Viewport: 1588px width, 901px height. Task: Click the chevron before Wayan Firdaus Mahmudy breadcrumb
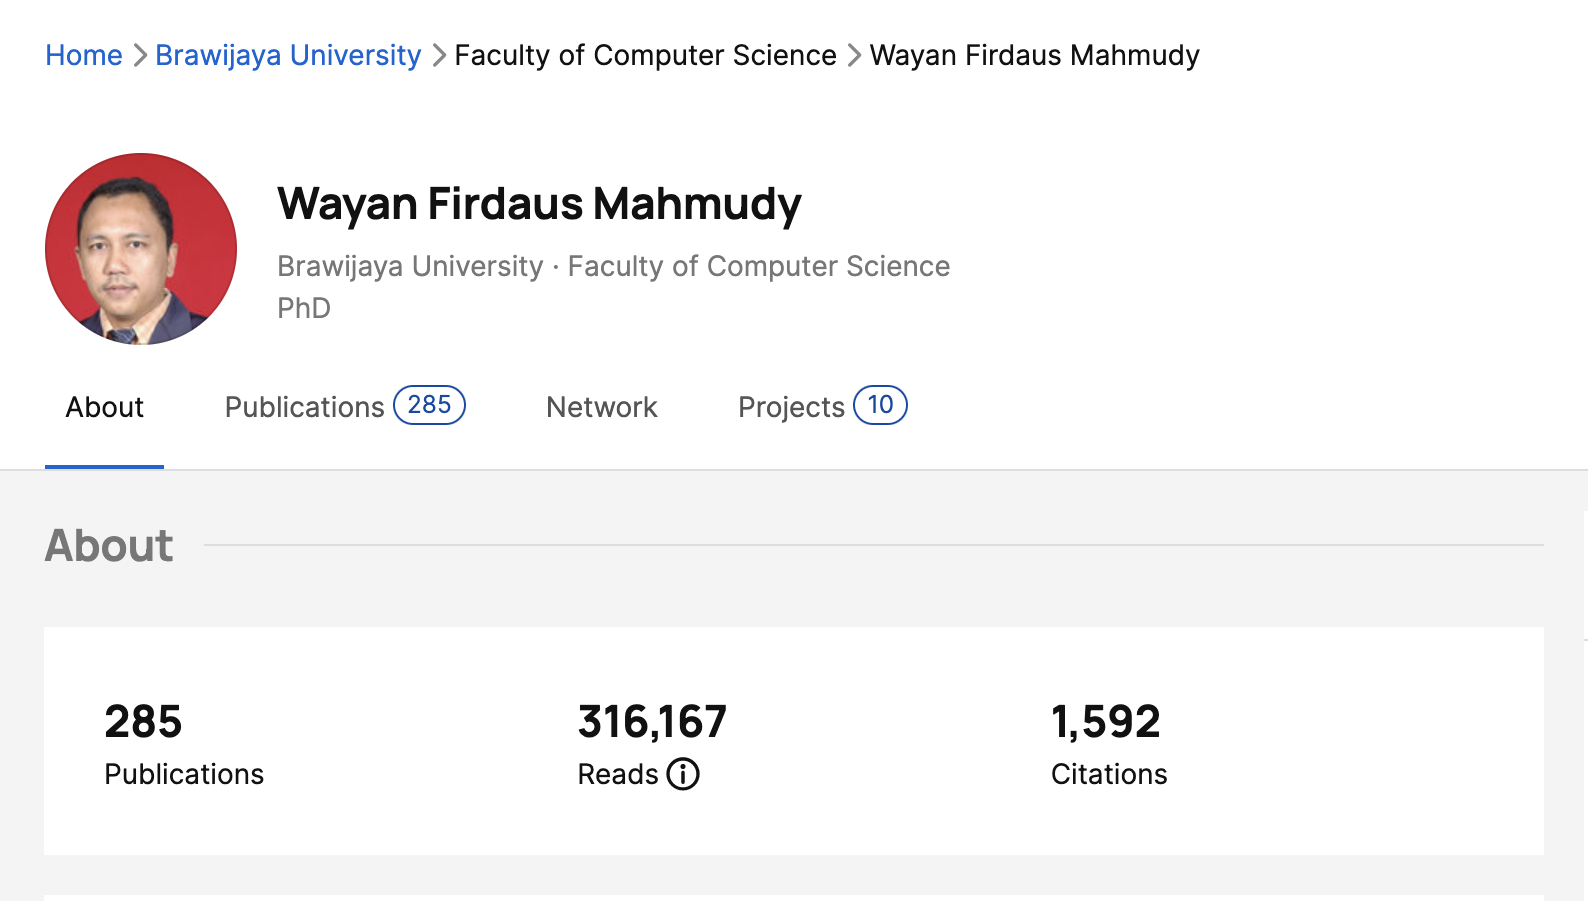point(854,56)
